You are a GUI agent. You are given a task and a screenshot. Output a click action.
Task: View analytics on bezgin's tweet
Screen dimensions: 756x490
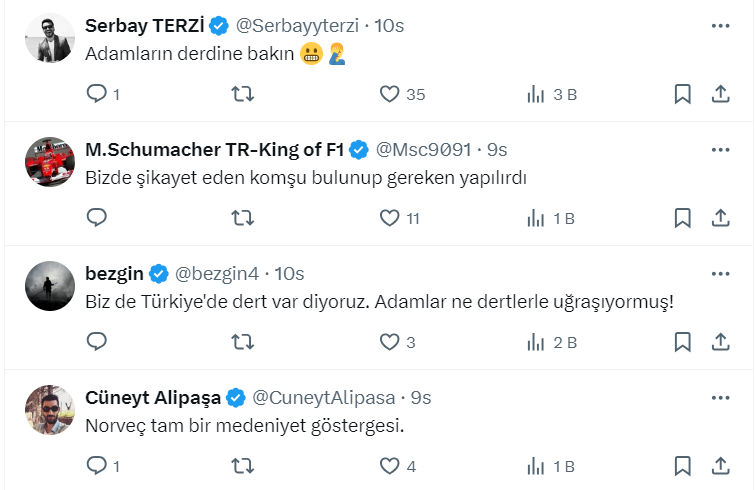pyautogui.click(x=536, y=342)
